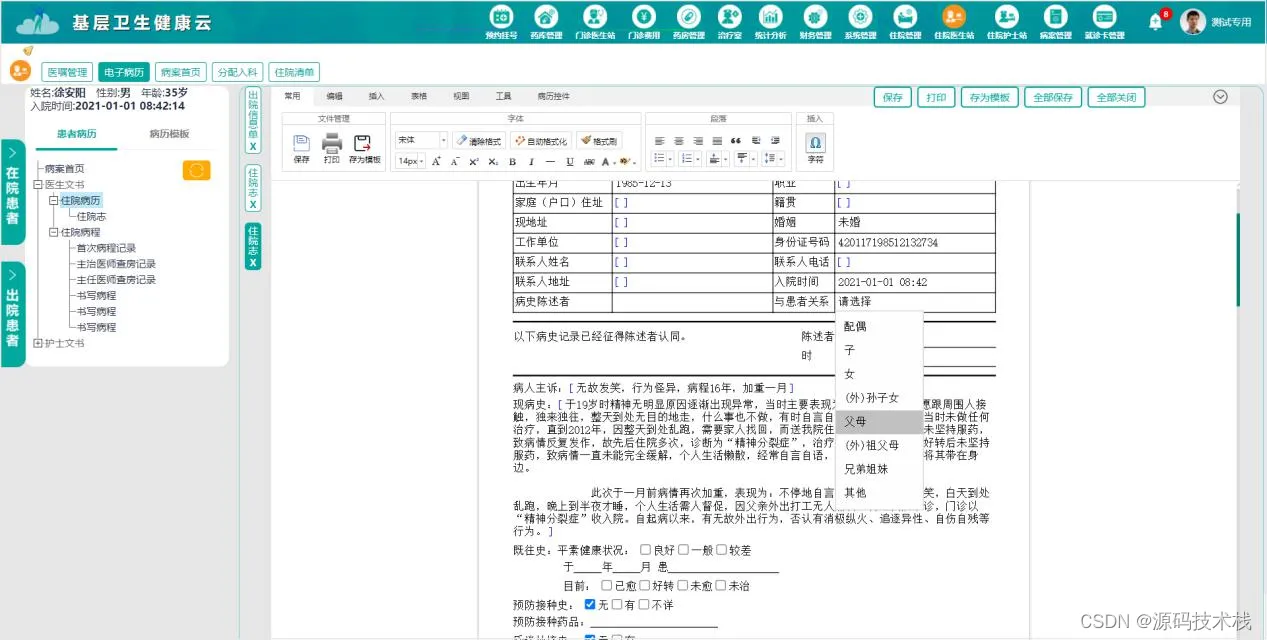Open the 系统管理 module icon
This screenshot has width=1267, height=640.
tap(860, 17)
